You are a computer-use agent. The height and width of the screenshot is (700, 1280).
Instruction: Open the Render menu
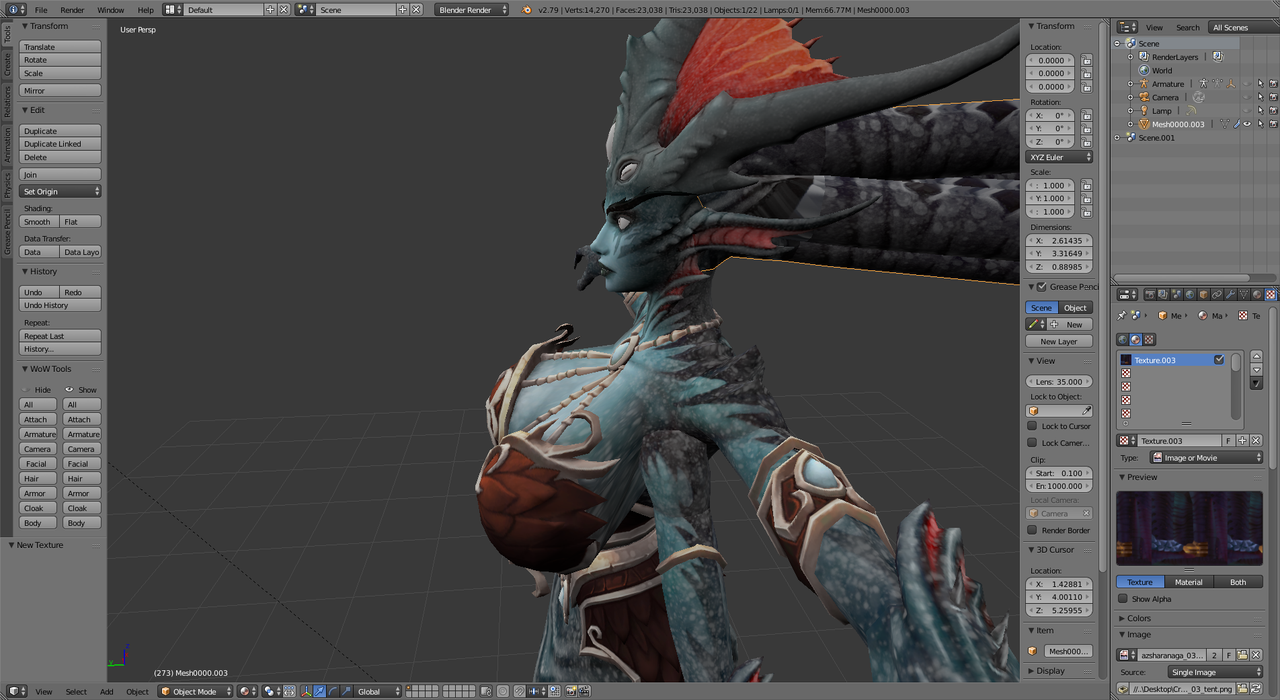72,10
